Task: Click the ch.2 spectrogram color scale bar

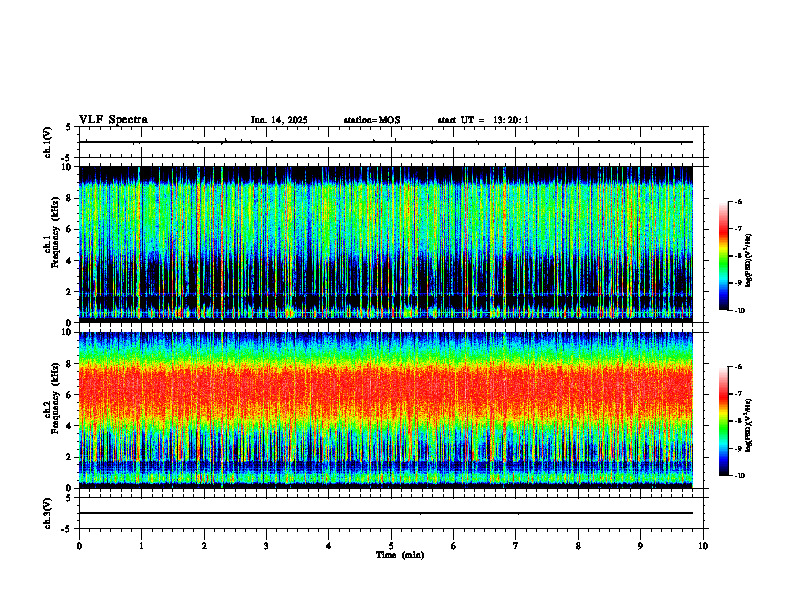Action: tap(724, 421)
